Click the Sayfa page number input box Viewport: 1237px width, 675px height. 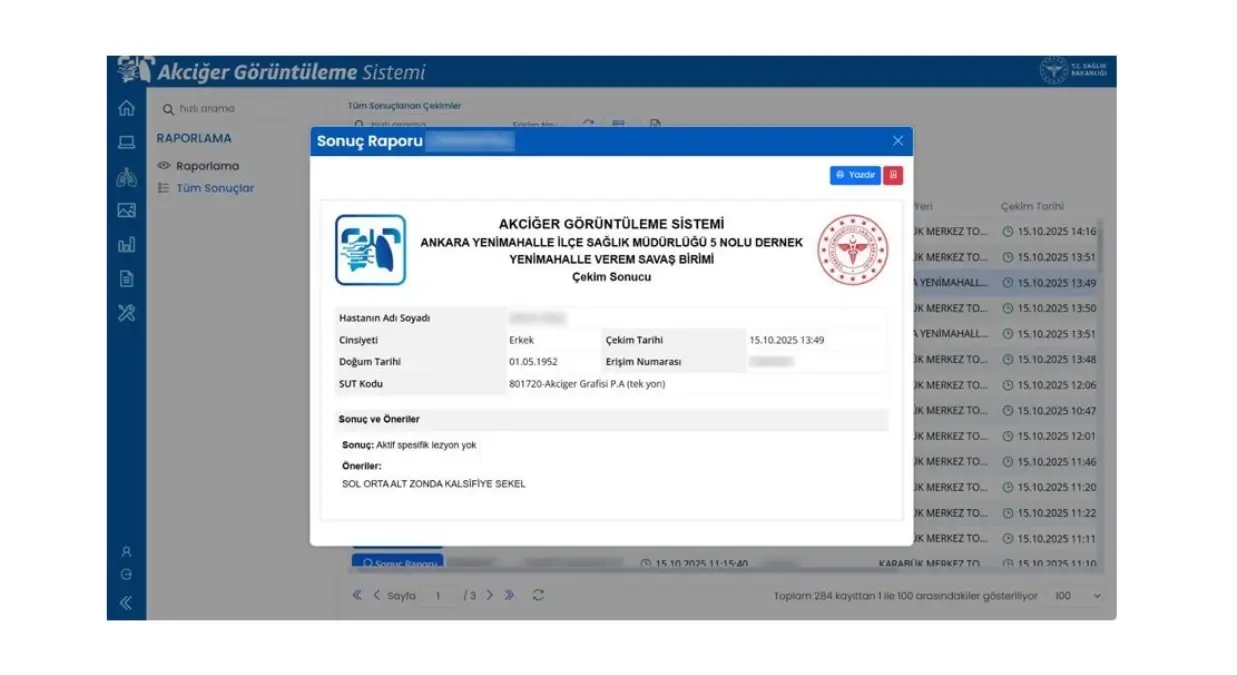coord(437,594)
